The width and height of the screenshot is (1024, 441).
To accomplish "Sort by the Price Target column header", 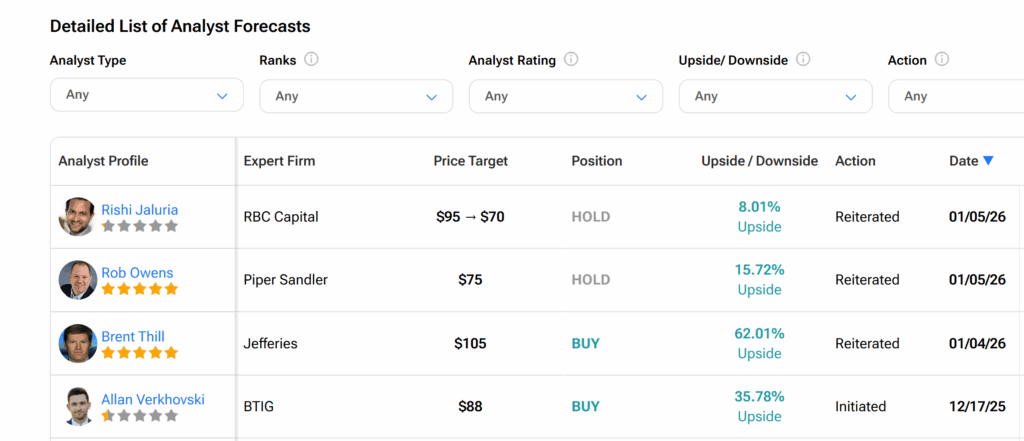I will [470, 161].
